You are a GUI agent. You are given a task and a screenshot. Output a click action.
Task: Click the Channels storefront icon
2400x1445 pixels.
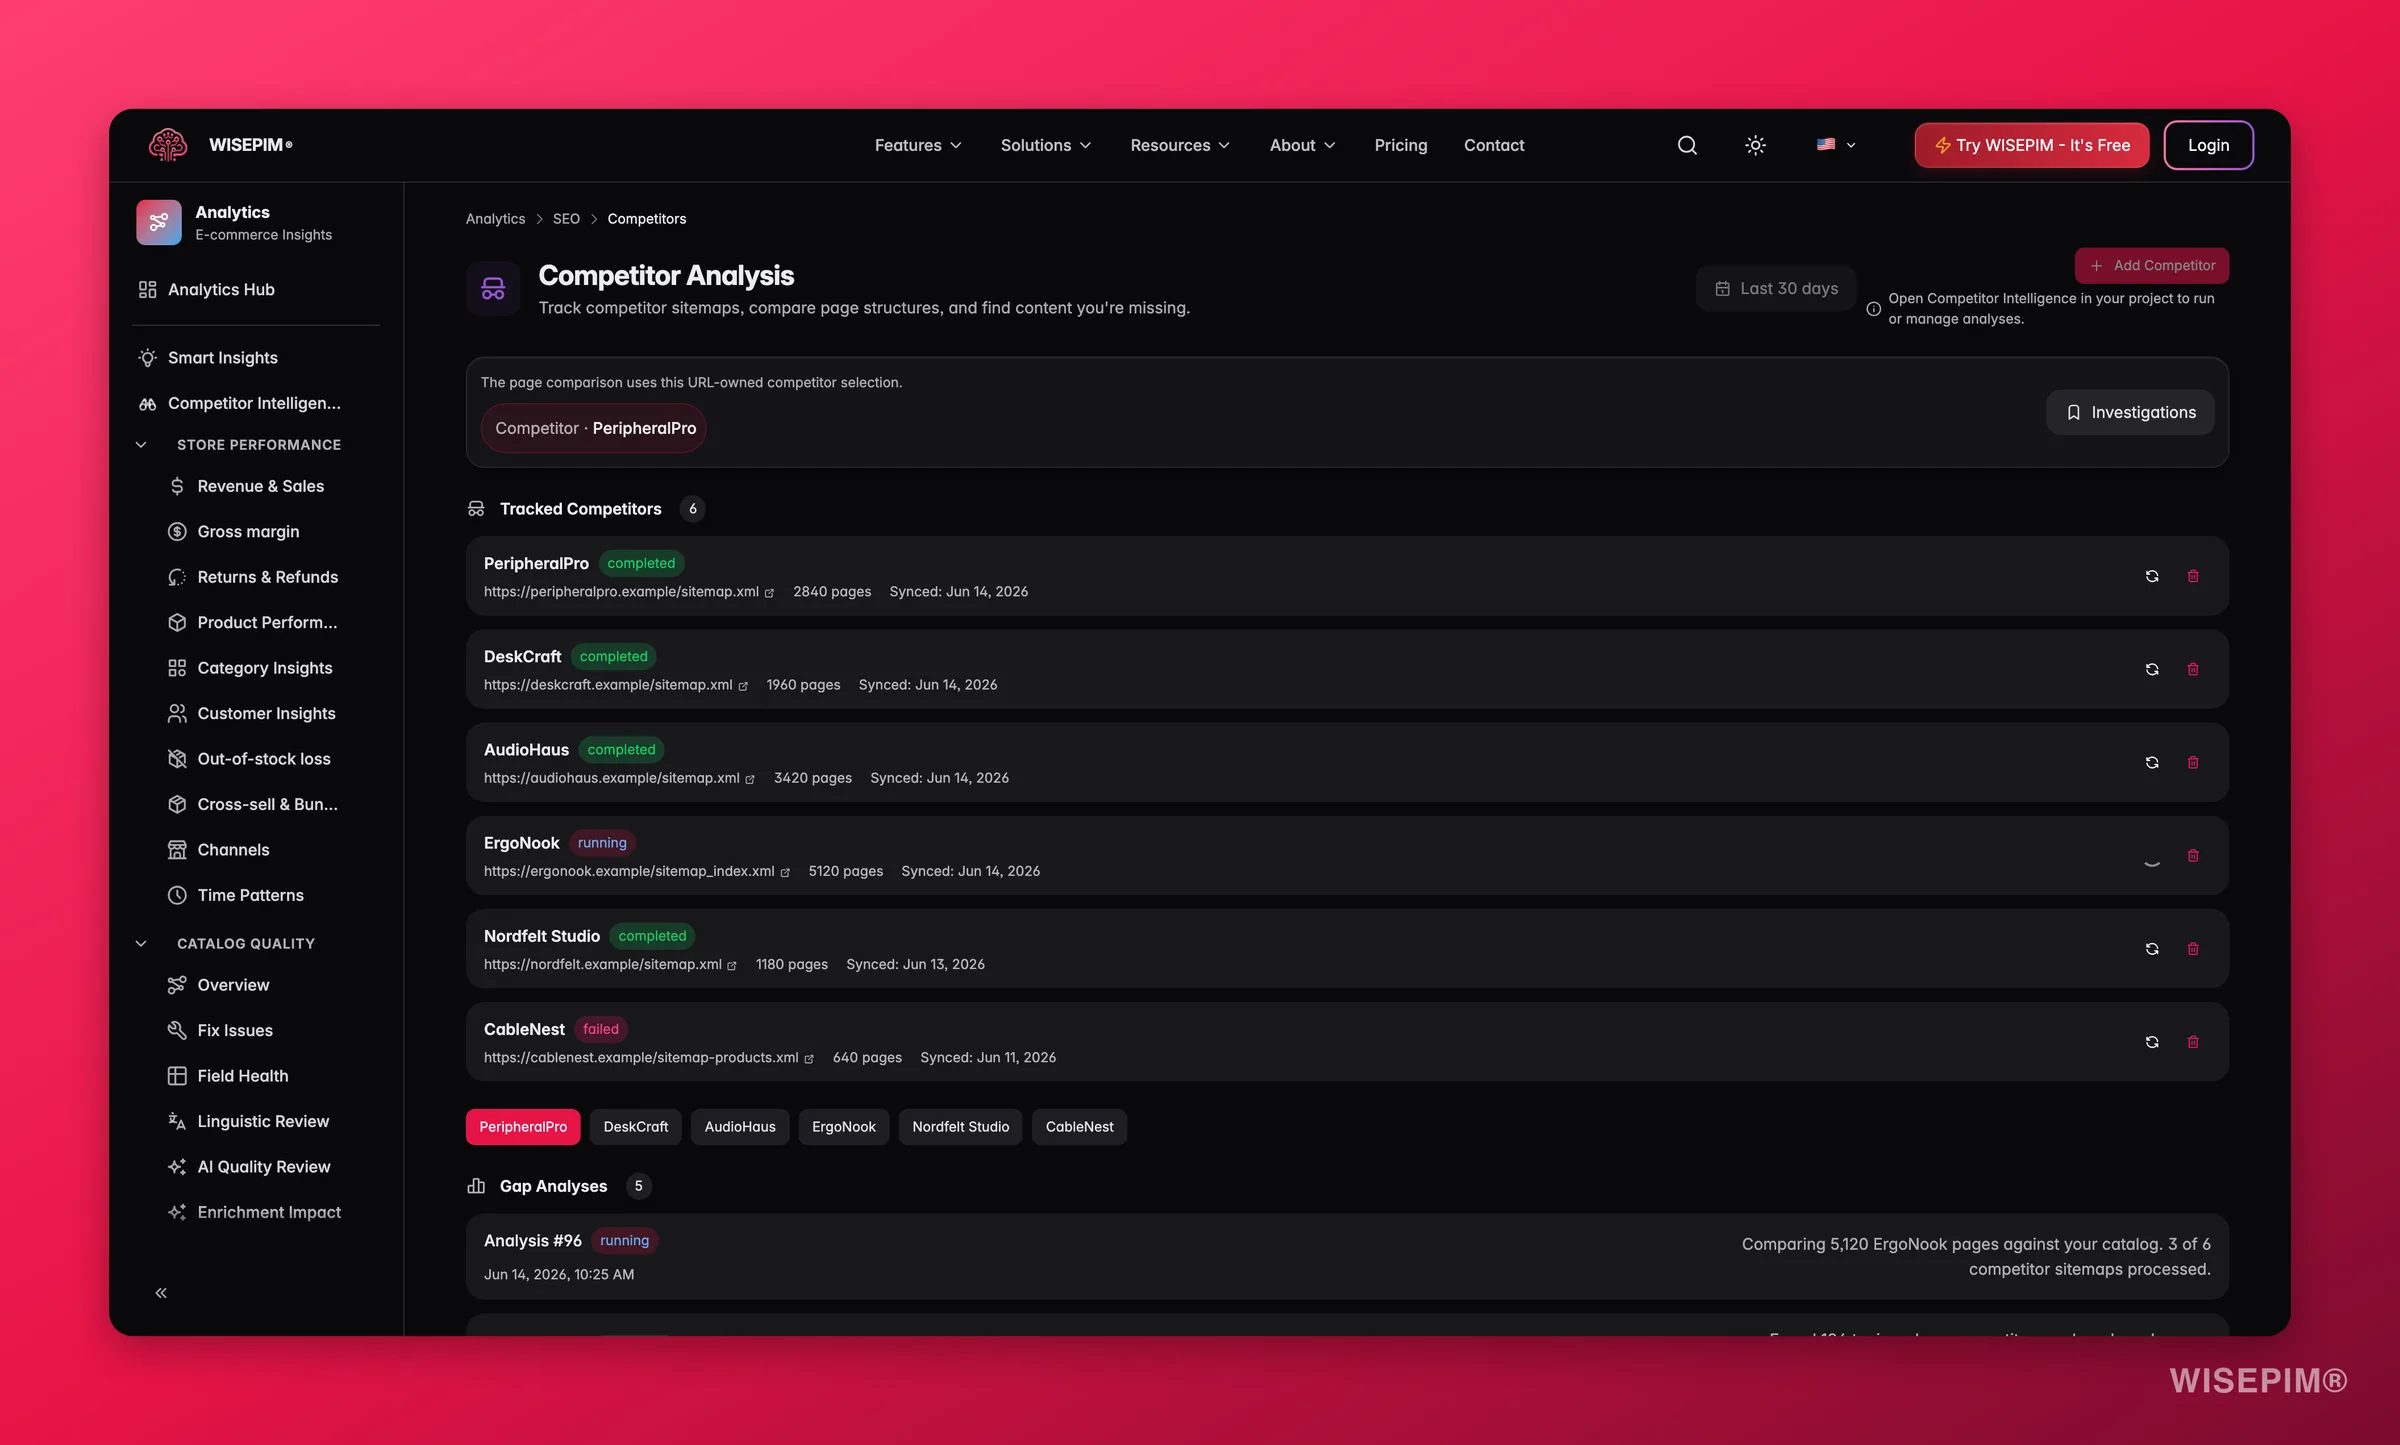click(x=177, y=850)
